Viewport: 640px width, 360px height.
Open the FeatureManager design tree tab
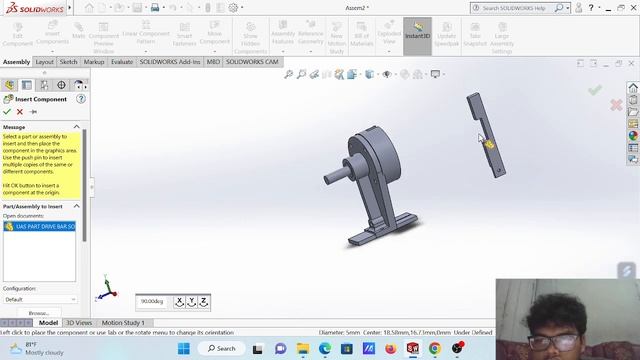tap(9, 85)
